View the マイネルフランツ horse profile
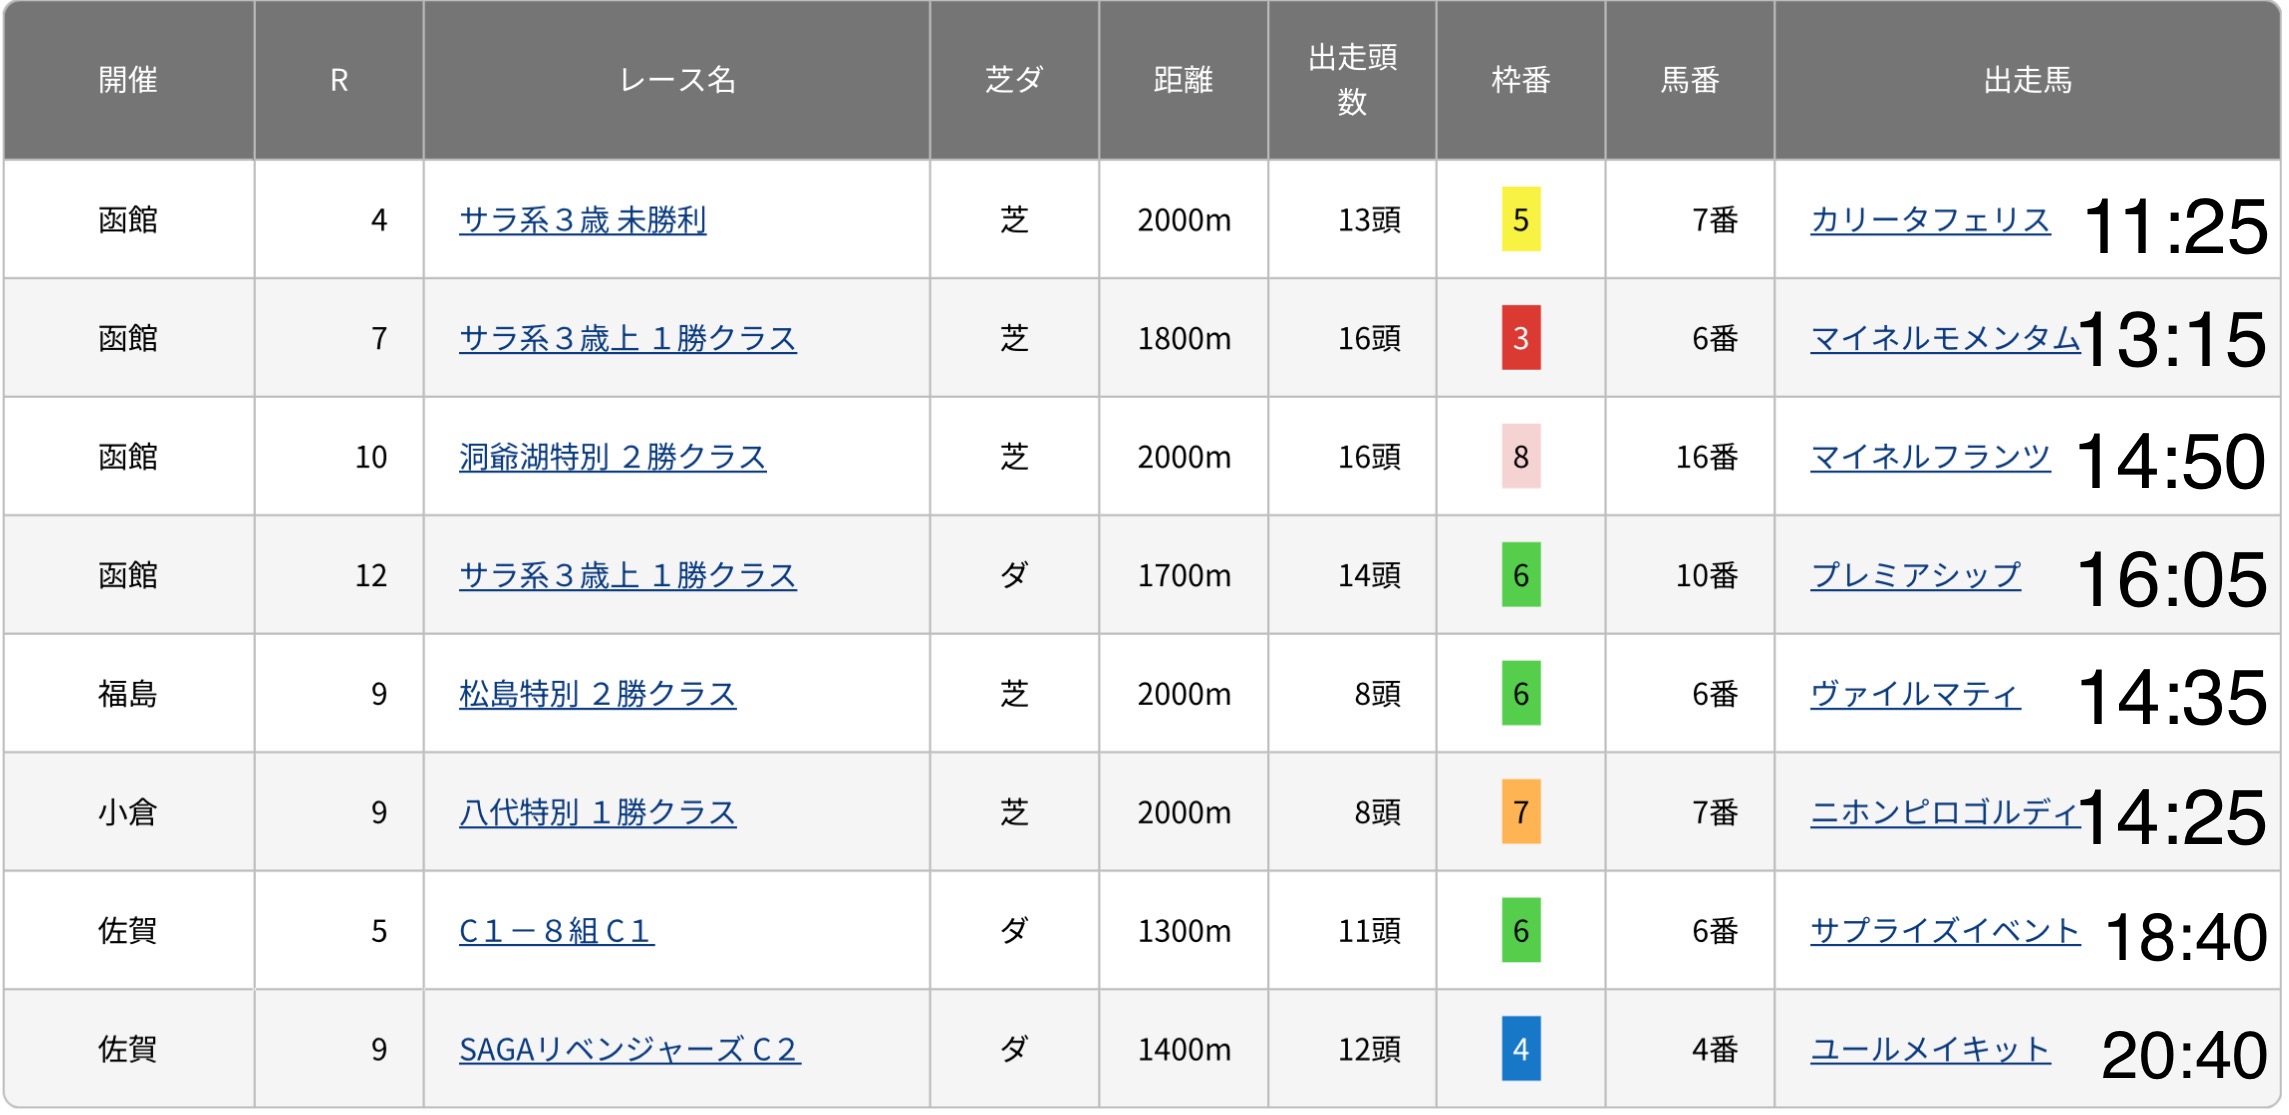Viewport: 2289px width, 1115px height. pyautogui.click(x=1929, y=457)
